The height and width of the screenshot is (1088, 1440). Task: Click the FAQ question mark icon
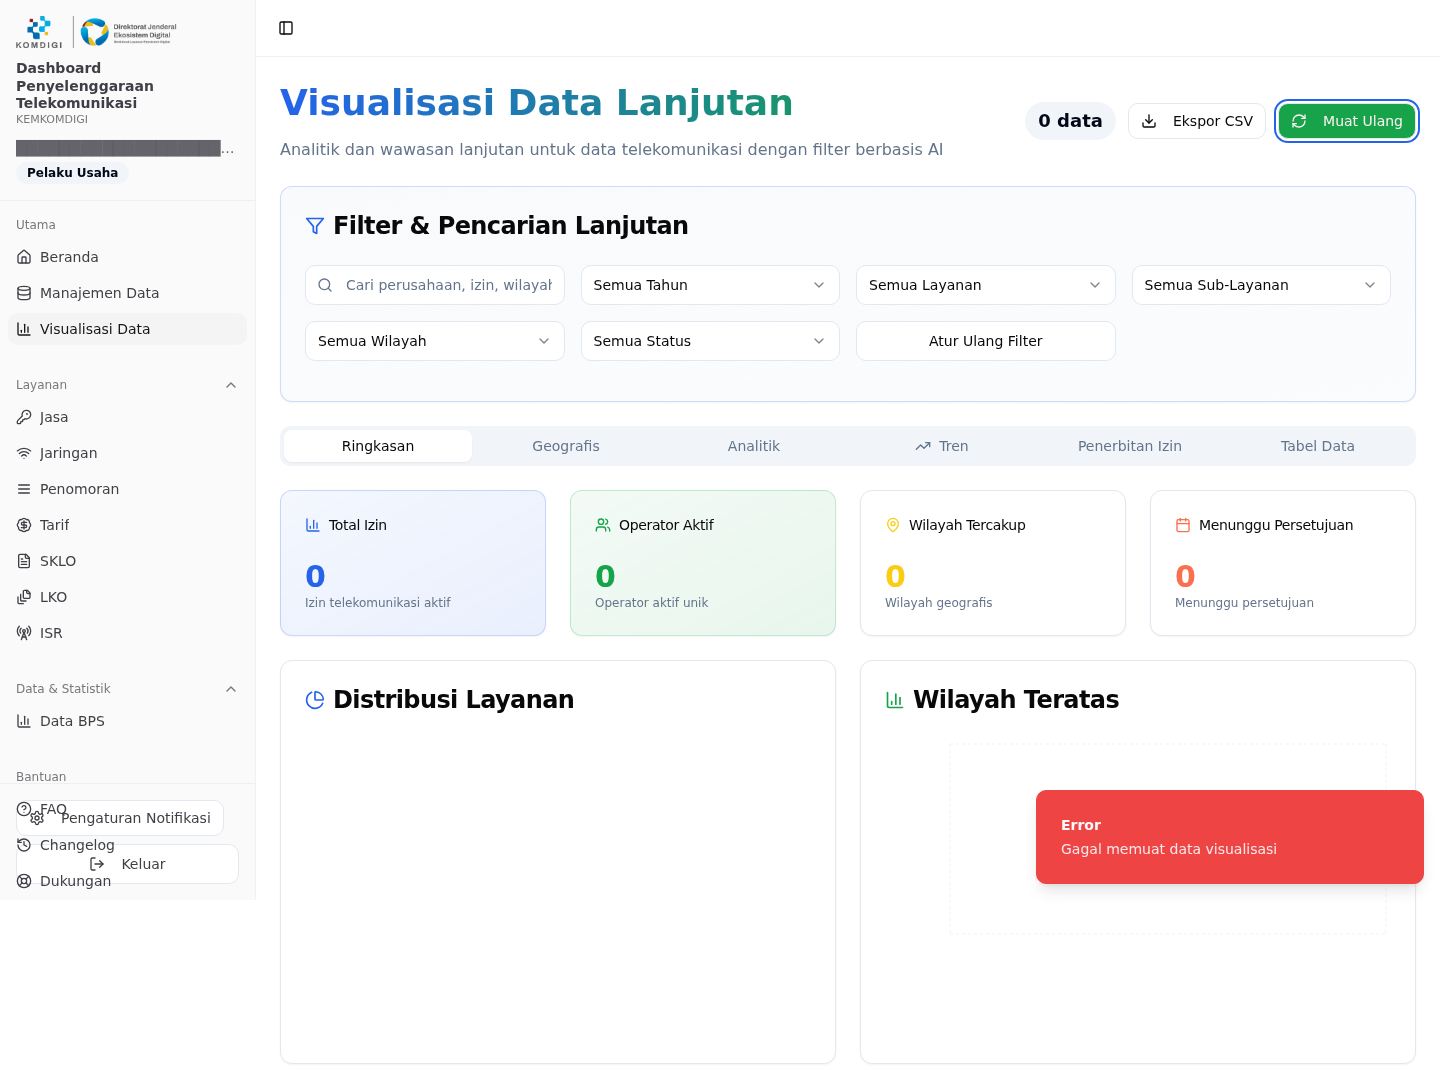(24, 809)
